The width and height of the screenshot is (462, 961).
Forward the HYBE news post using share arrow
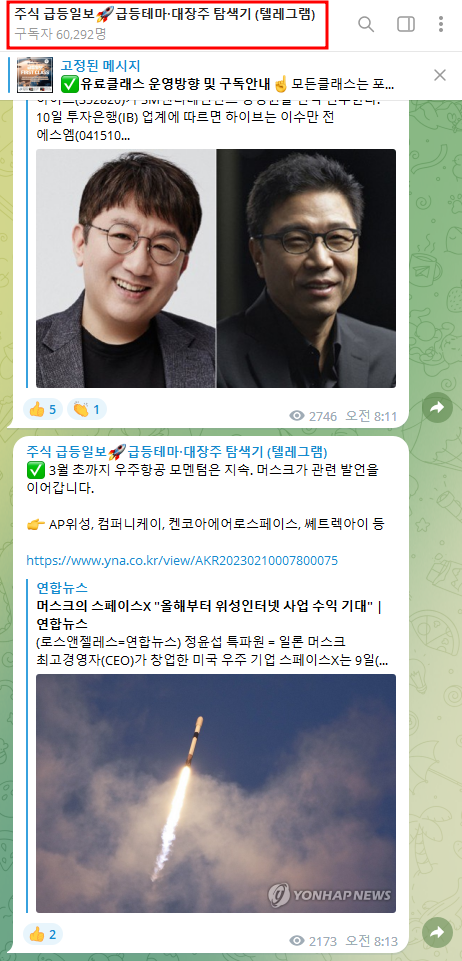[437, 408]
